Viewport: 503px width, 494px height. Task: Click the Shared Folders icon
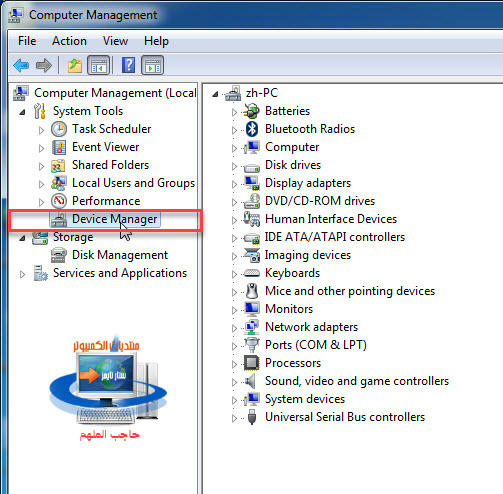pyautogui.click(x=58, y=165)
